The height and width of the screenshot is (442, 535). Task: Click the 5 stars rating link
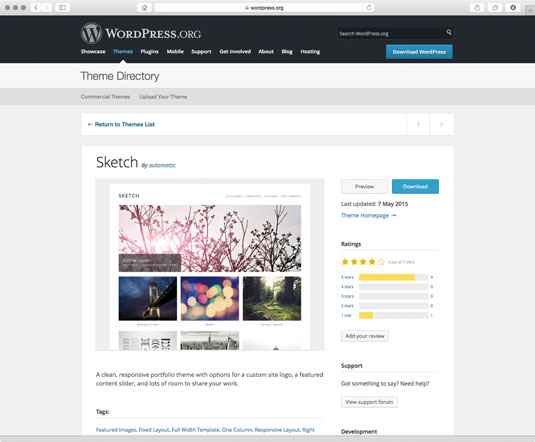(x=347, y=277)
